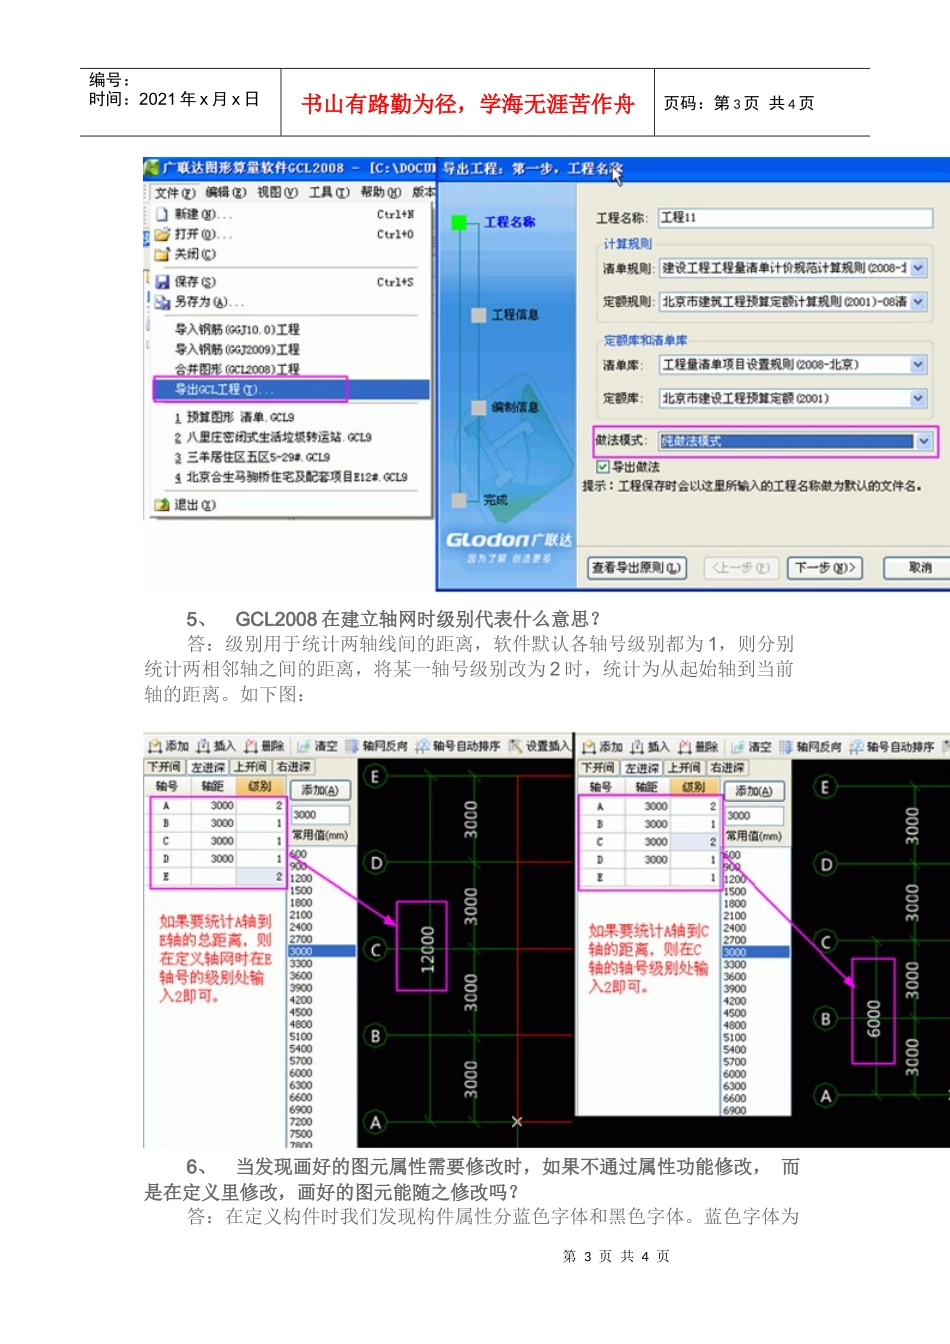Image resolution: width=950 pixels, height=1344 pixels.
Task: Open the 视图(V) menu
Action: pos(277,193)
